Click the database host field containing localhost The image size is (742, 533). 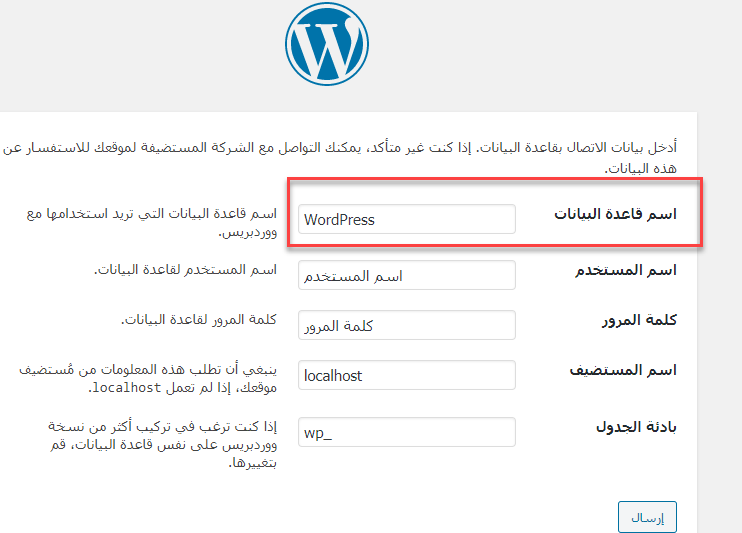[x=406, y=375]
